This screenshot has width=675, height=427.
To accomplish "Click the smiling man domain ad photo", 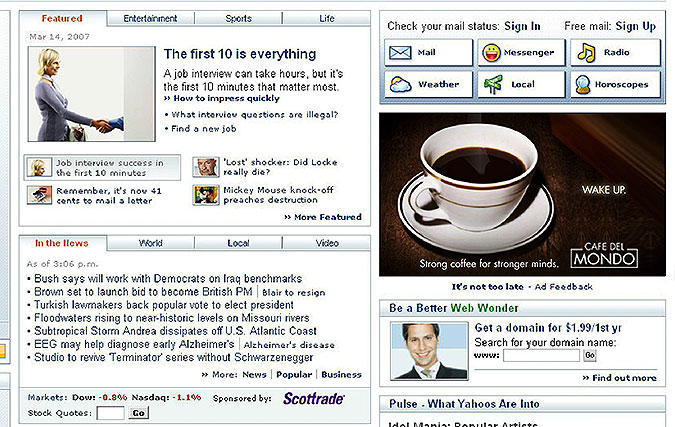I will pyautogui.click(x=429, y=351).
